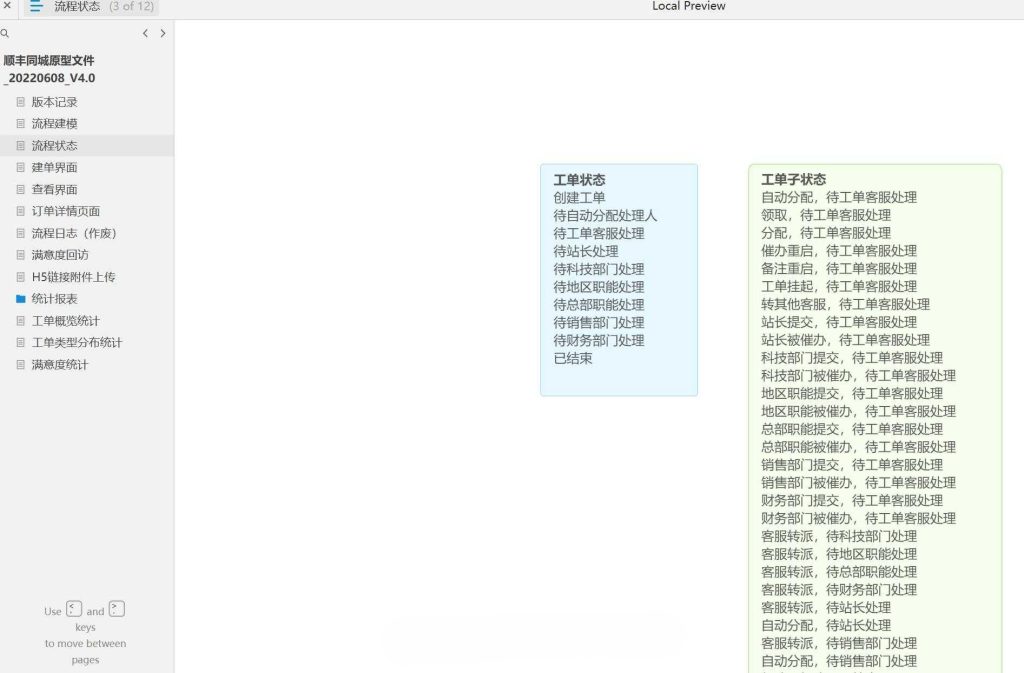Viewport: 1024px width, 673px height.
Task: Open the 满意度统计 page
Action: point(58,363)
